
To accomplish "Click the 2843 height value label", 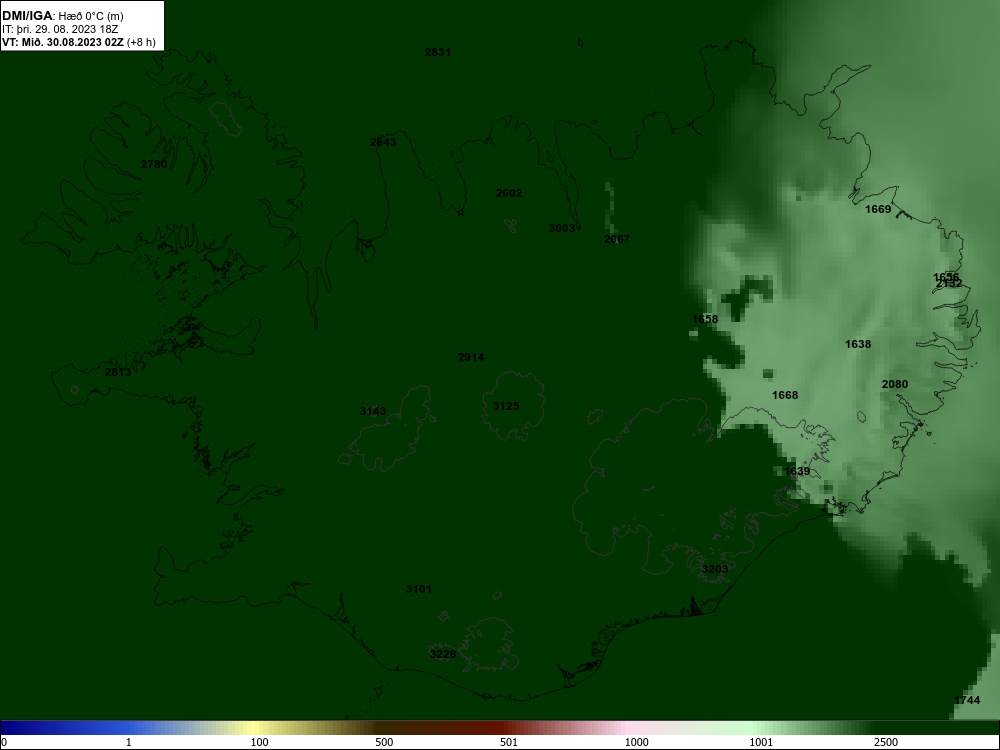I will [383, 142].
